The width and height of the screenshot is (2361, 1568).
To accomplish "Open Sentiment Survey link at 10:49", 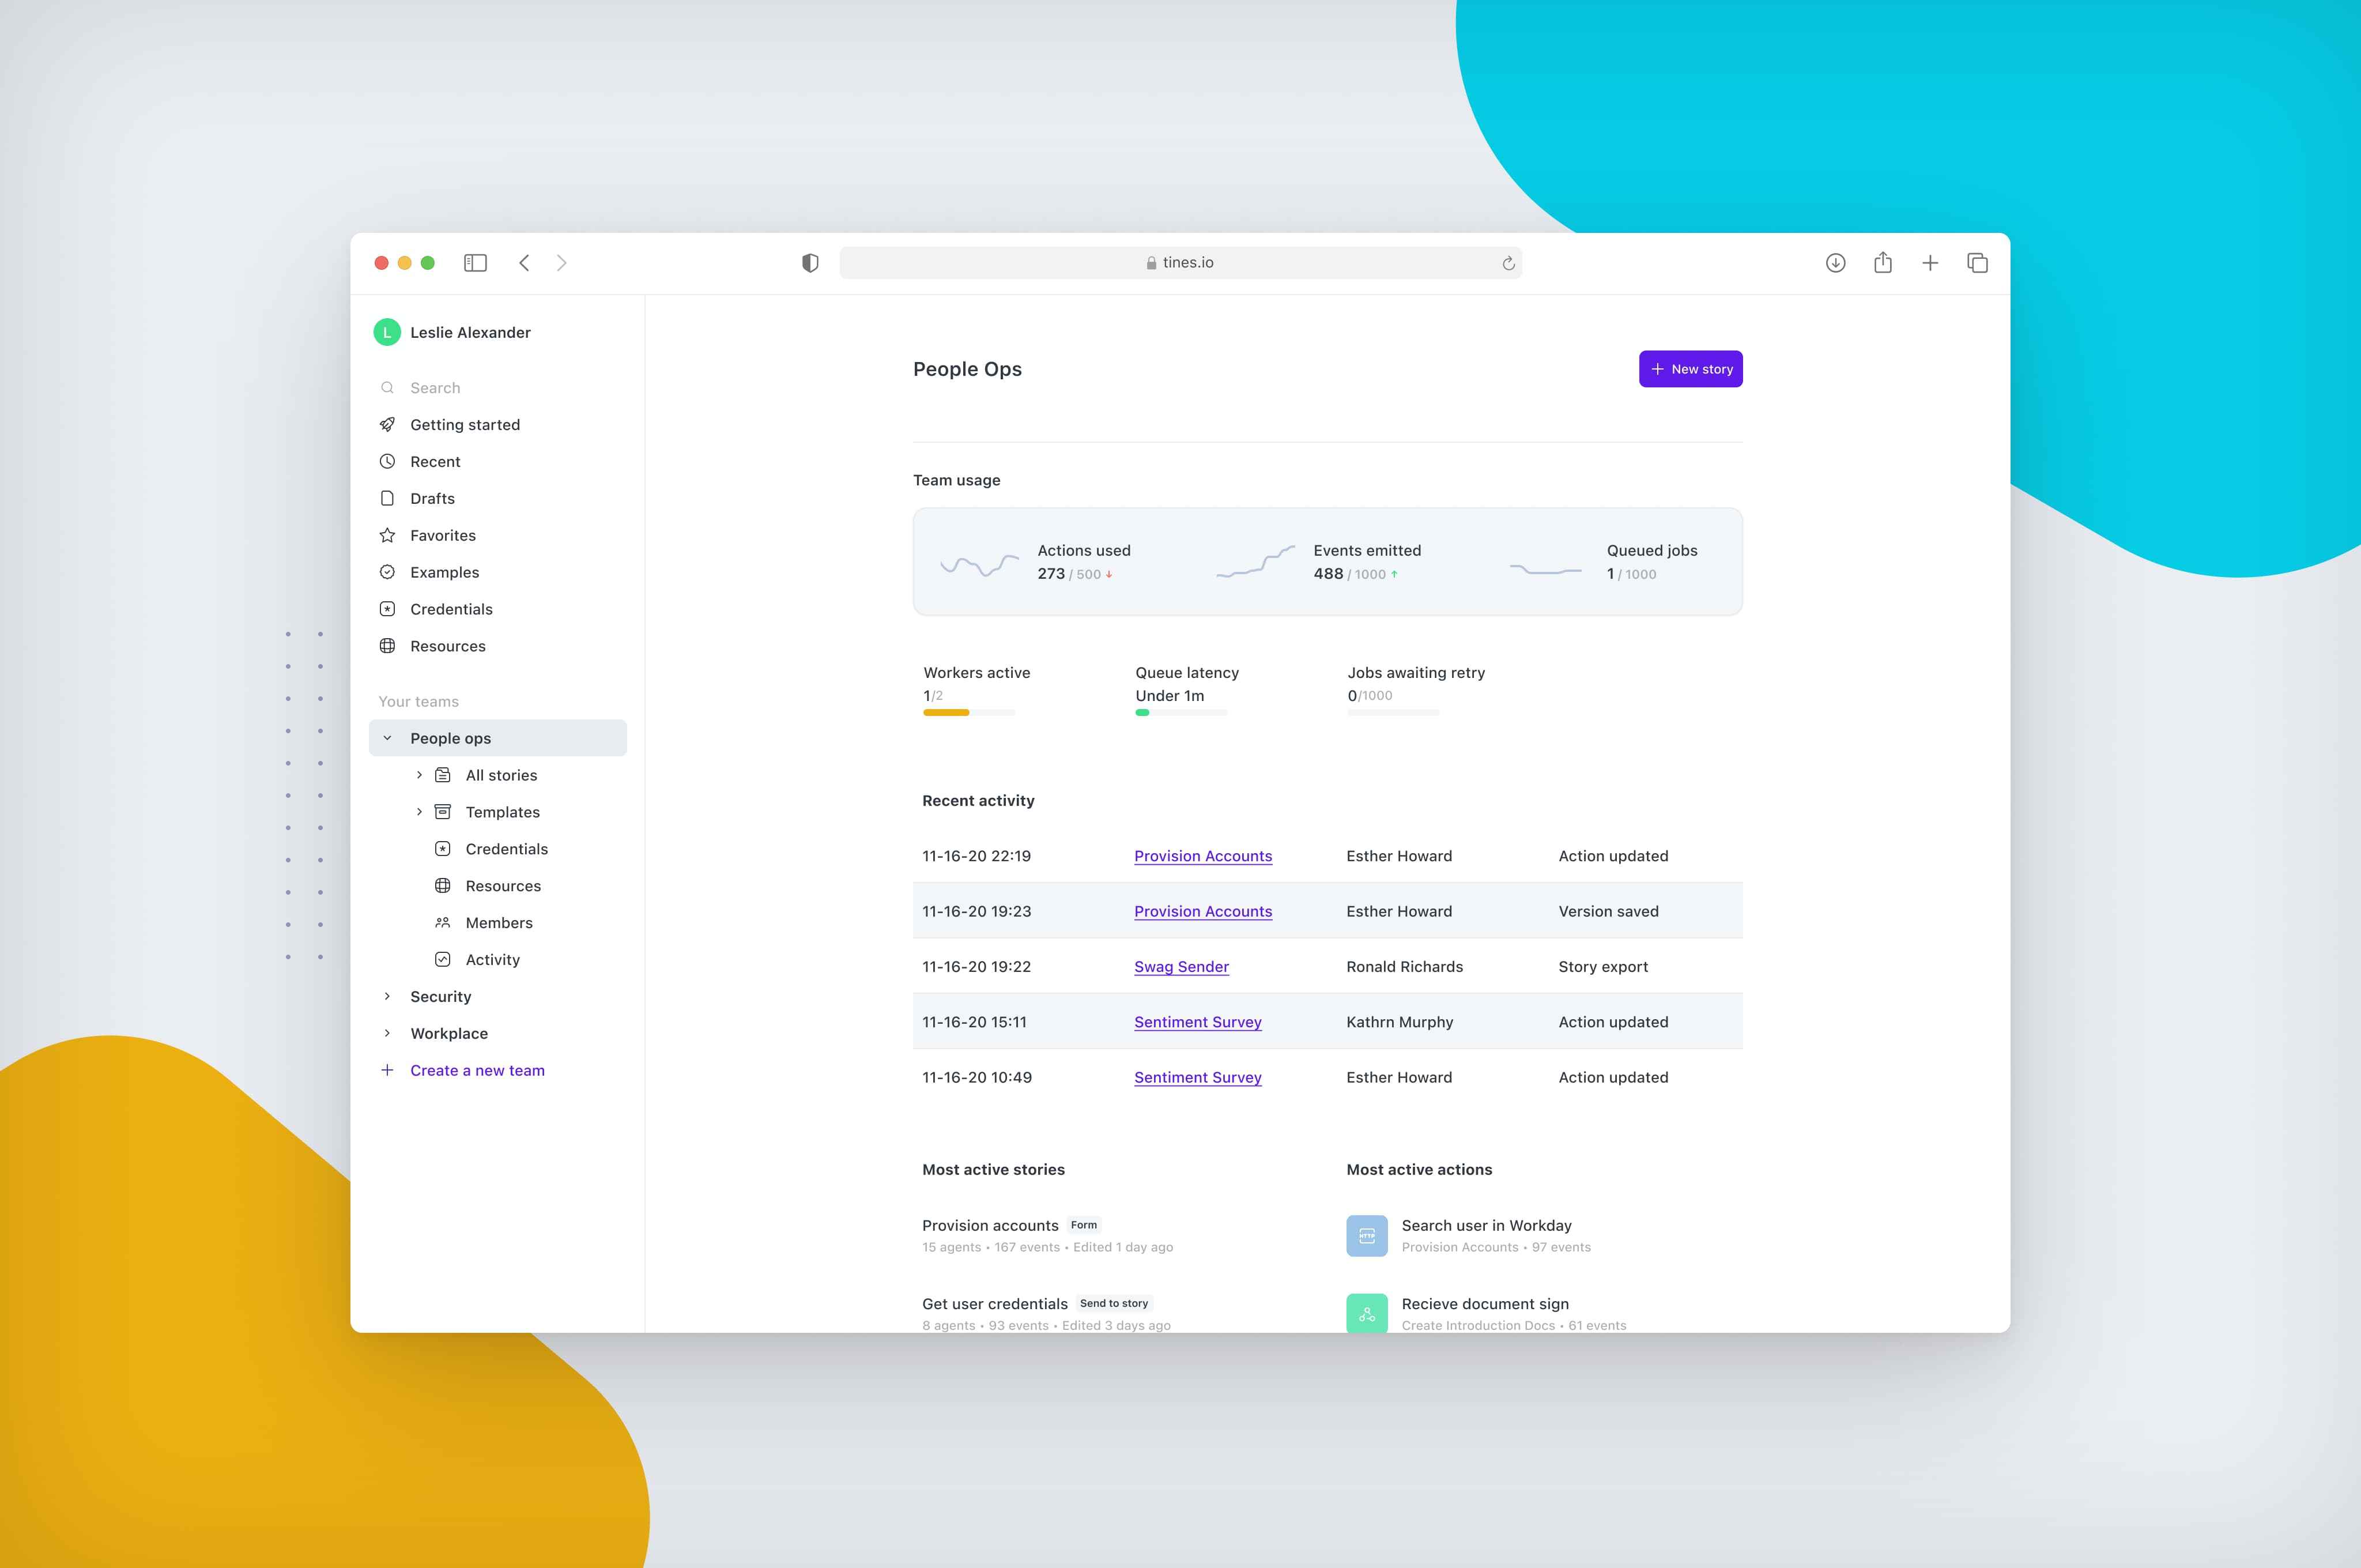I will coord(1198,1077).
